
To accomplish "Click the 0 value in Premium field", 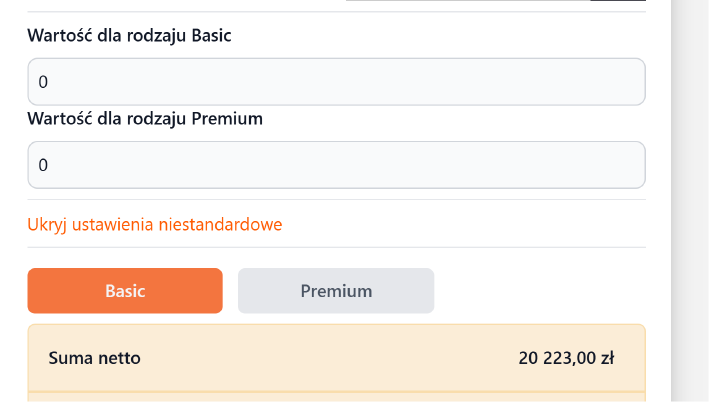I will point(43,166).
